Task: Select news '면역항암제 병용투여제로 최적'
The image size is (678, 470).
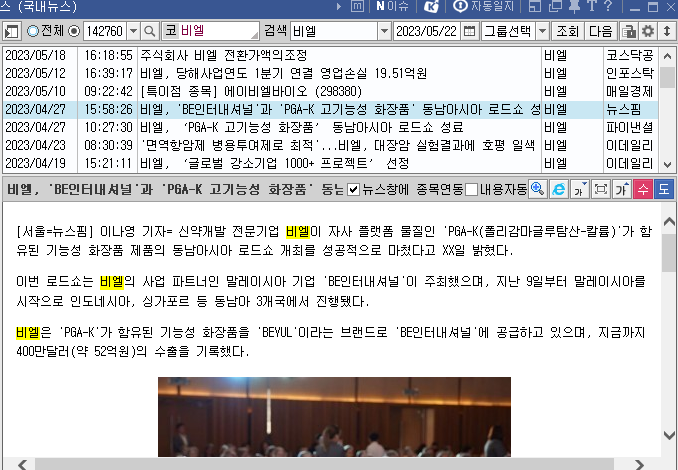Action: tap(330, 146)
